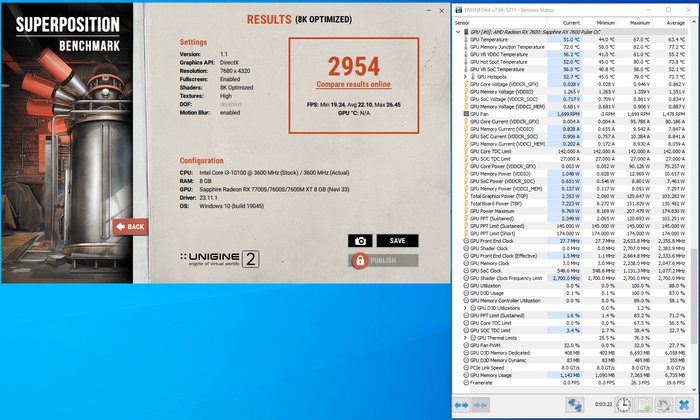The width and height of the screenshot is (700, 420).
Task: Open sensor settings via the gear icon
Action: coord(663,405)
